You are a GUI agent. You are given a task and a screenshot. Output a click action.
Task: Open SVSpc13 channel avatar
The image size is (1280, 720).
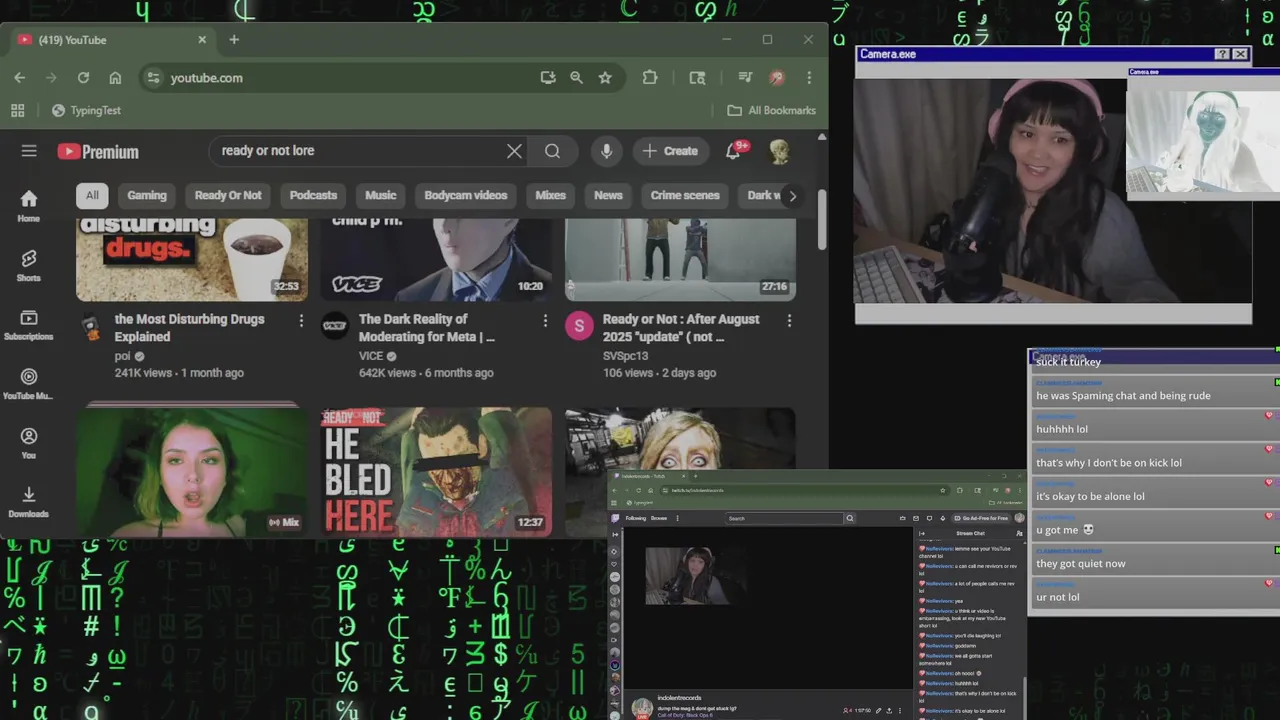[579, 325]
